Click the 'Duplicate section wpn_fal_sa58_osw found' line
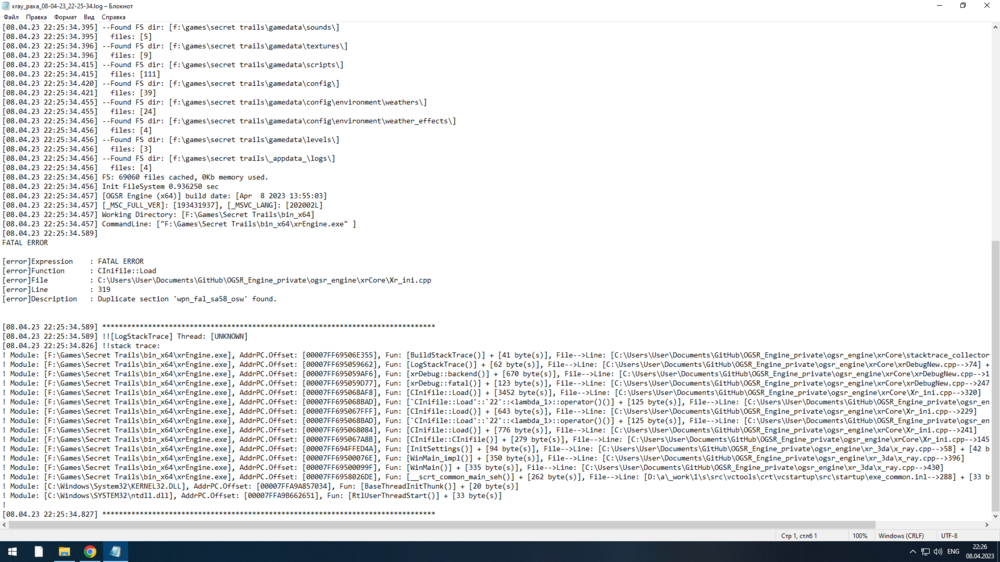The width and height of the screenshot is (1000, 562). pos(139,299)
